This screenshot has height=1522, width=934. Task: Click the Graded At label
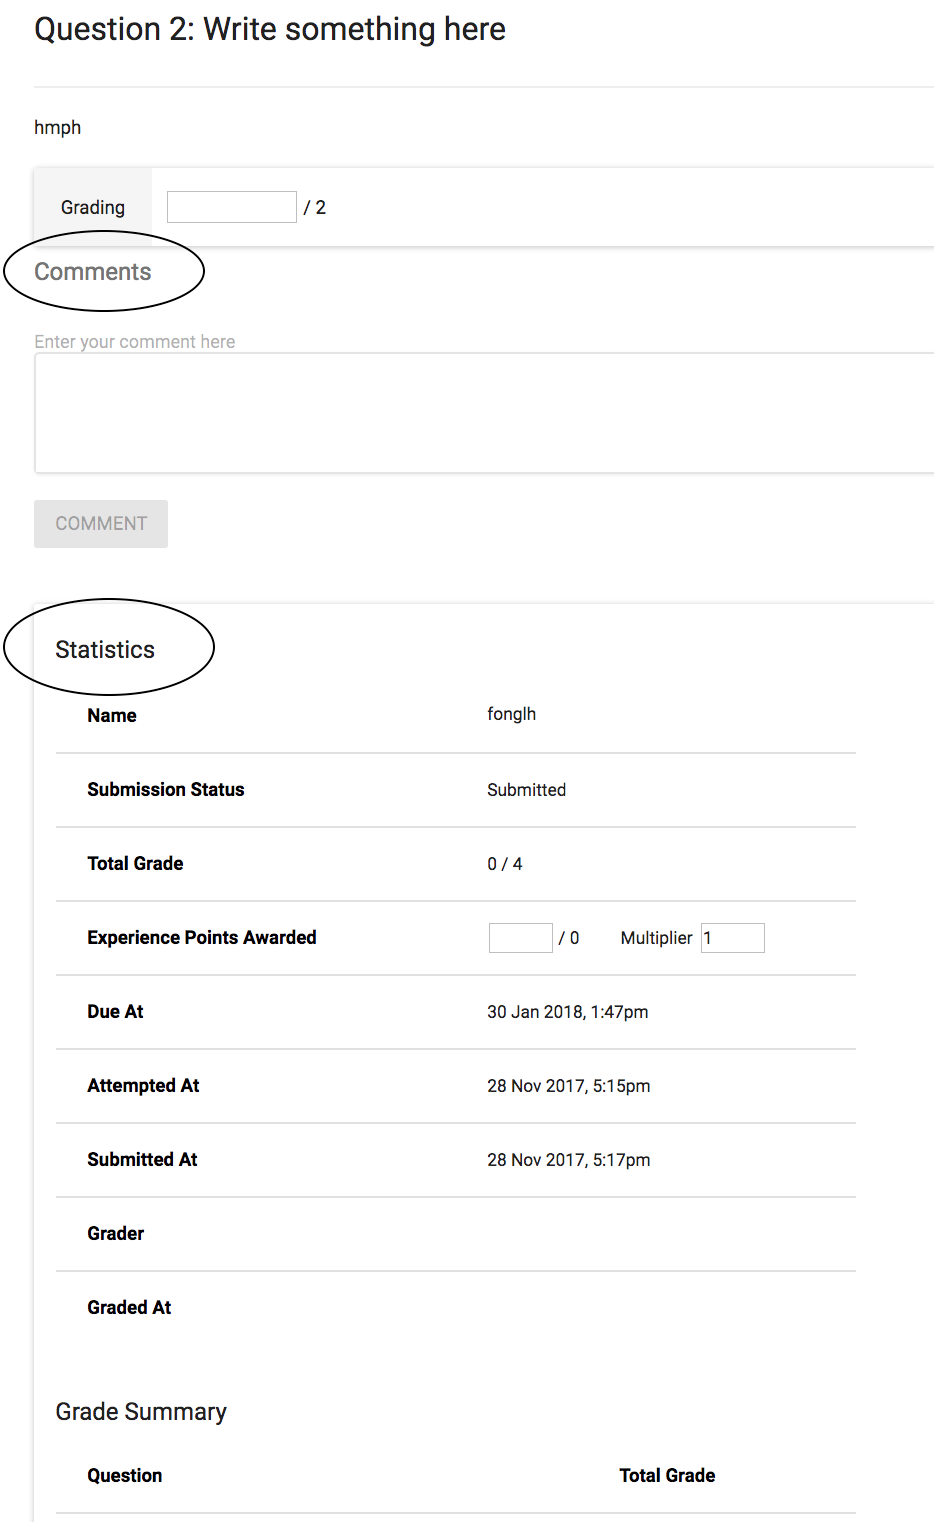pyautogui.click(x=129, y=1306)
